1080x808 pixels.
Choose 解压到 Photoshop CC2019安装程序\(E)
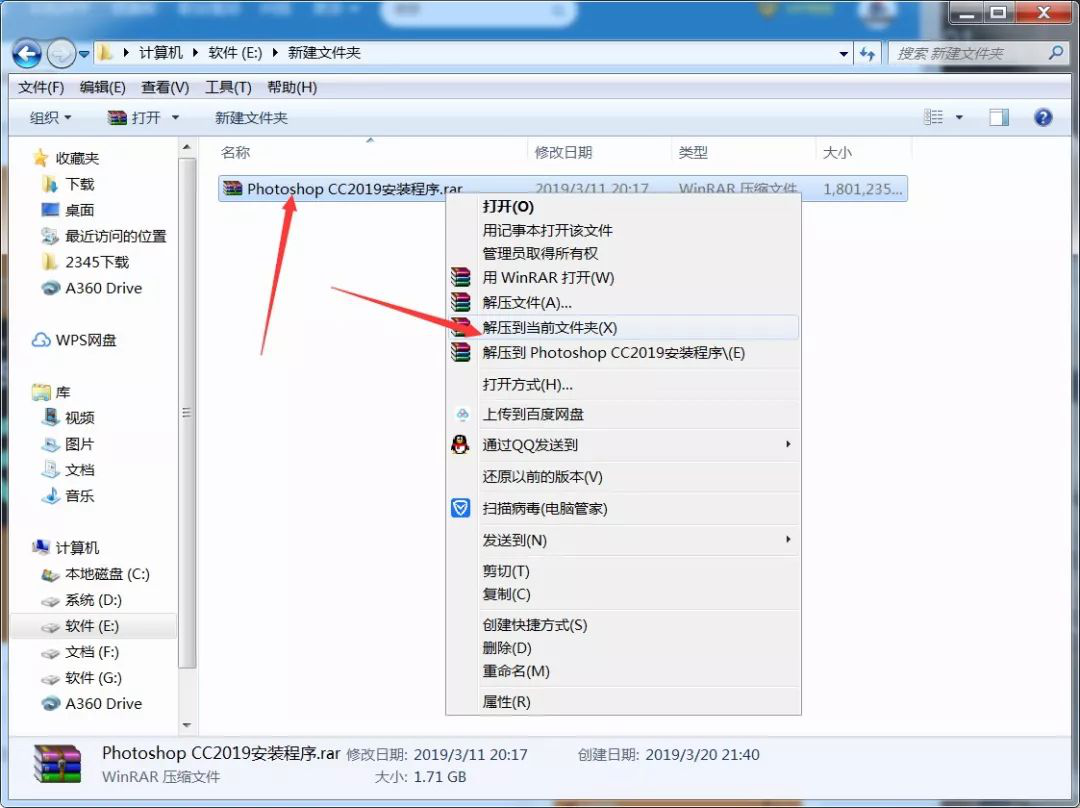coord(614,353)
